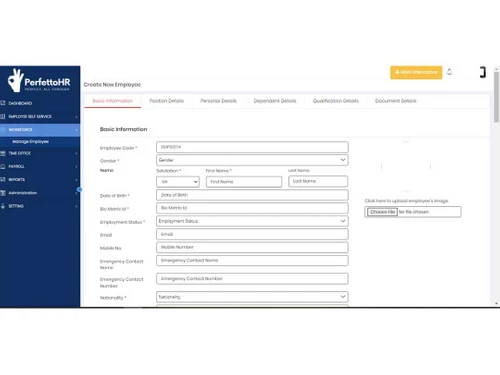Click the Employee Code field

[252, 147]
